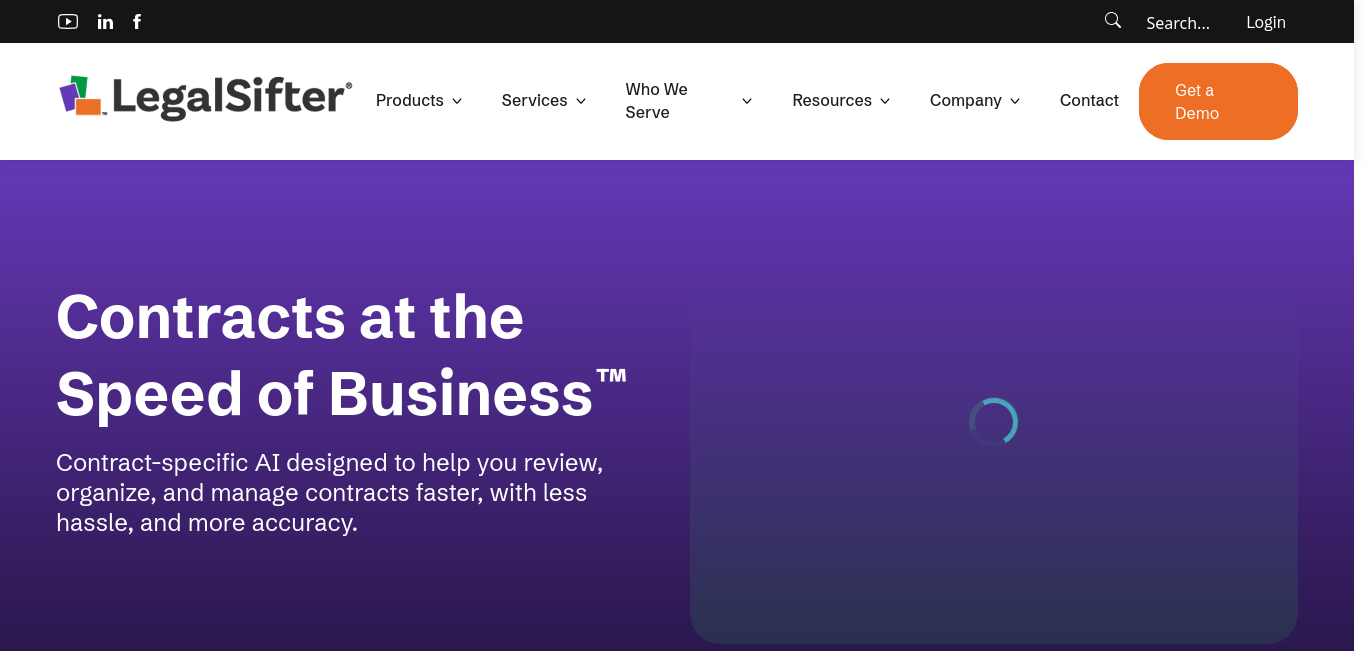
Task: Select the Products menu label
Action: click(409, 100)
